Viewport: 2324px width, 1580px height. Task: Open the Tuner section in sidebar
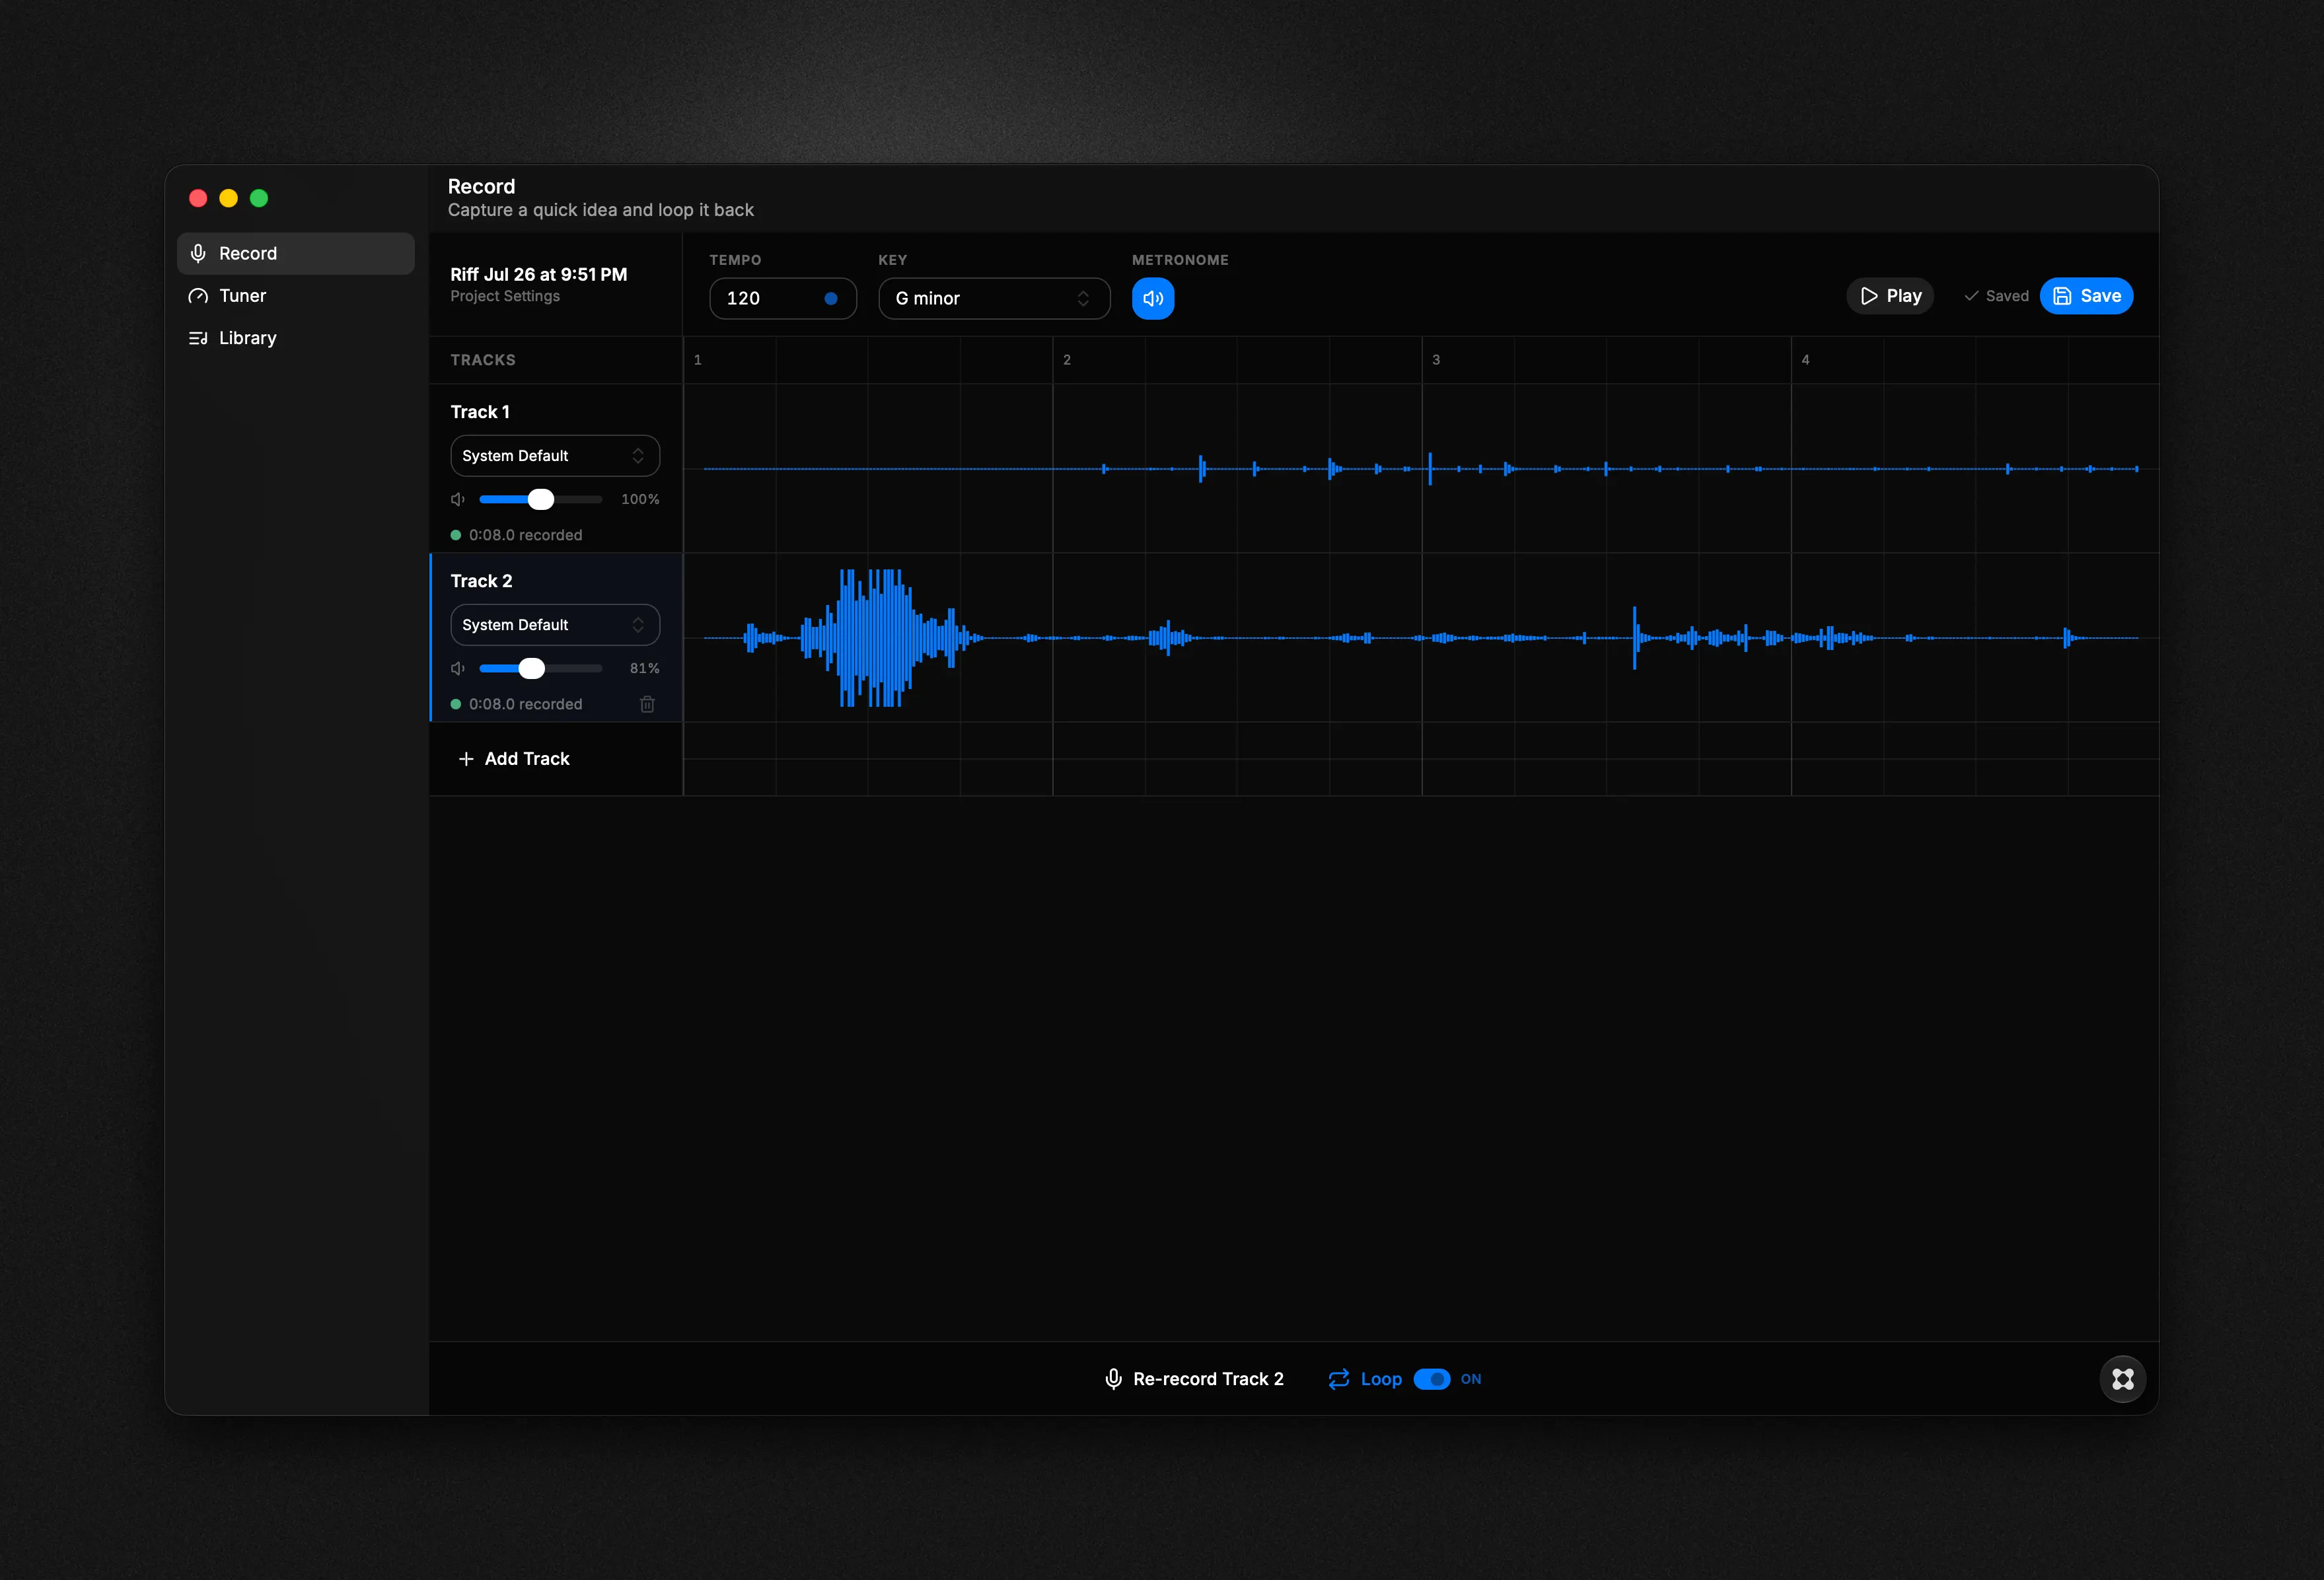295,295
